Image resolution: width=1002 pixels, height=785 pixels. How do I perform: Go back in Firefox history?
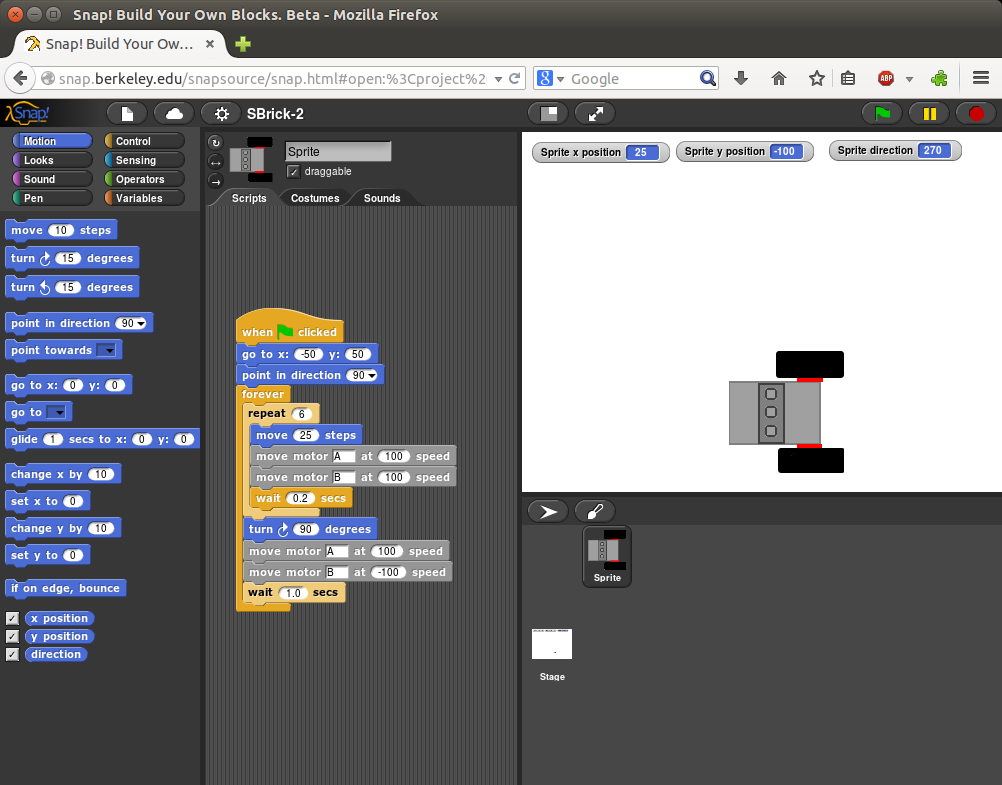coord(20,79)
